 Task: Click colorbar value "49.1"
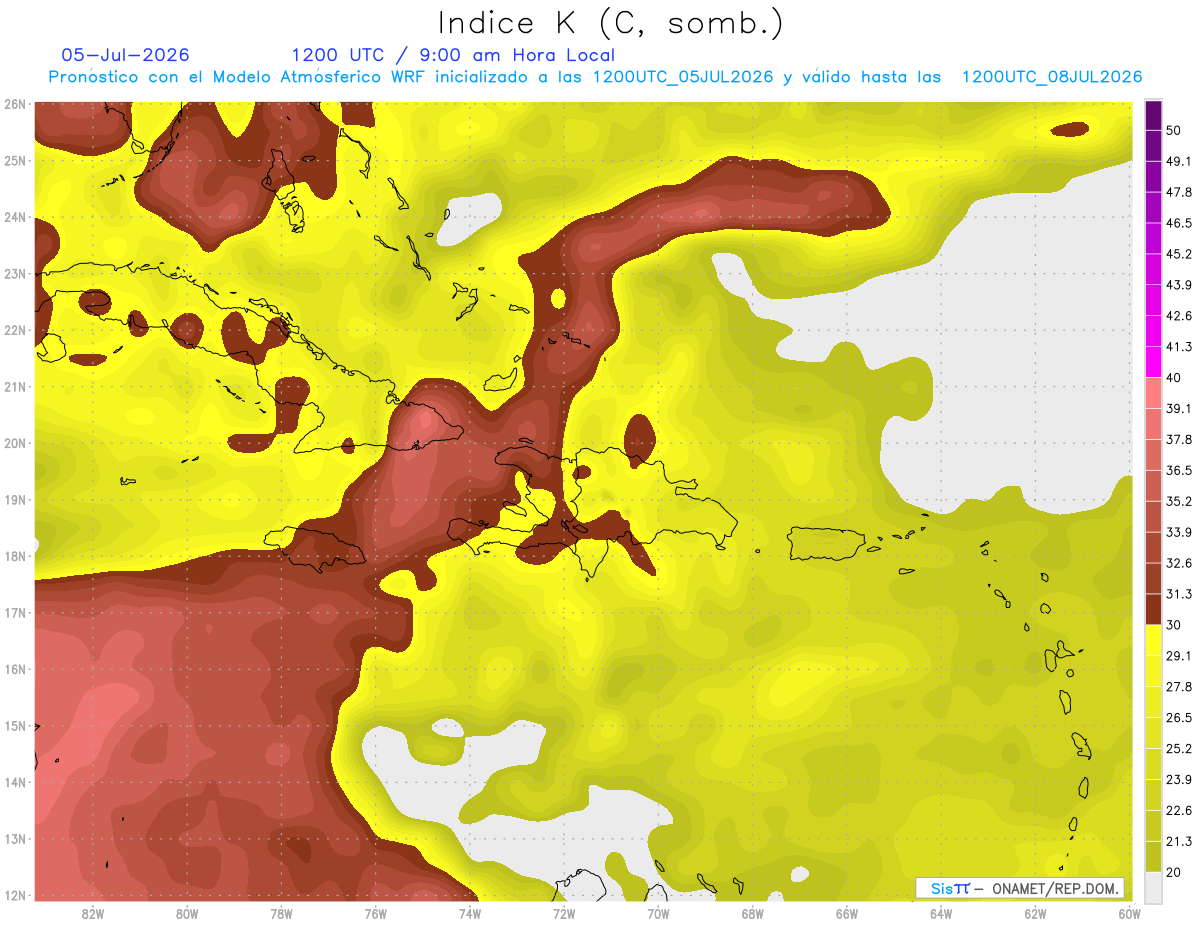[x=1179, y=161]
